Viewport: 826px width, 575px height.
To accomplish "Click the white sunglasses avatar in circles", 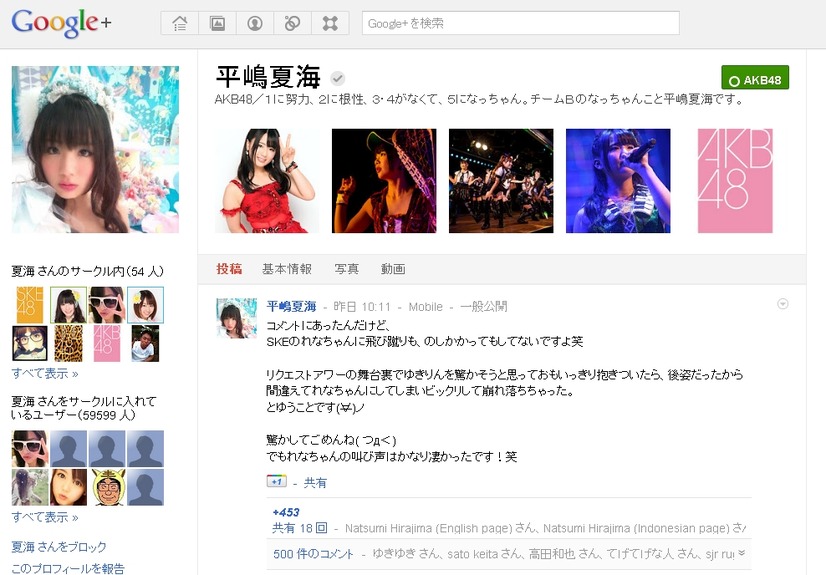I will pyautogui.click(x=107, y=305).
